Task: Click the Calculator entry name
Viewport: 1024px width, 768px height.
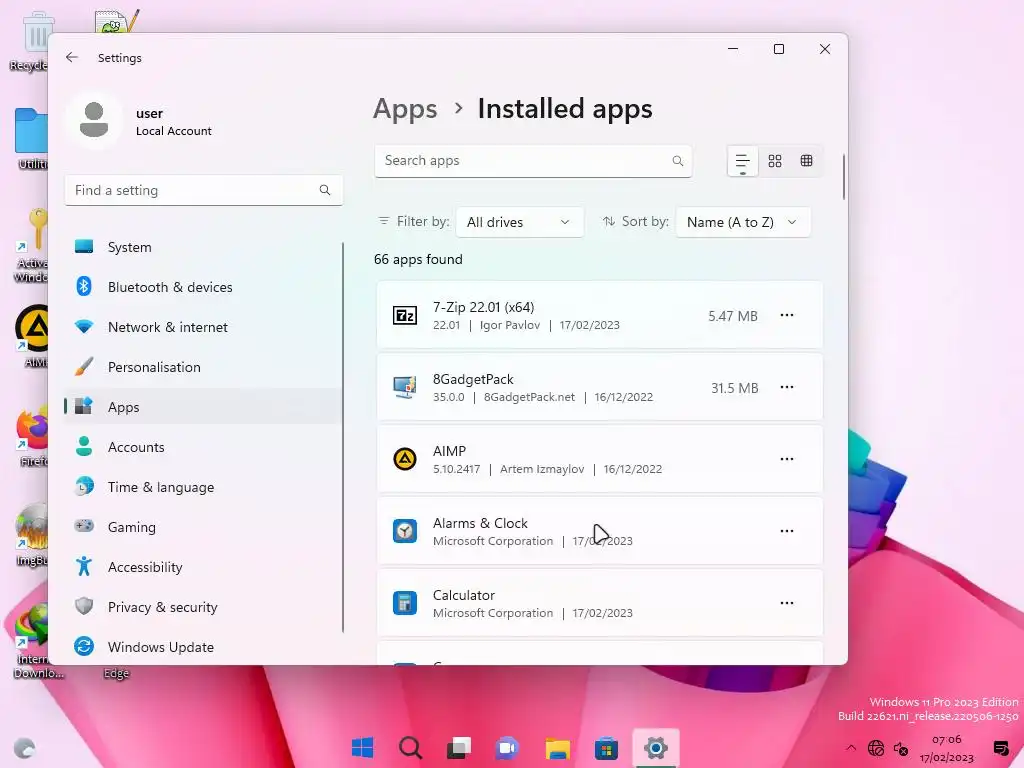Action: point(464,595)
